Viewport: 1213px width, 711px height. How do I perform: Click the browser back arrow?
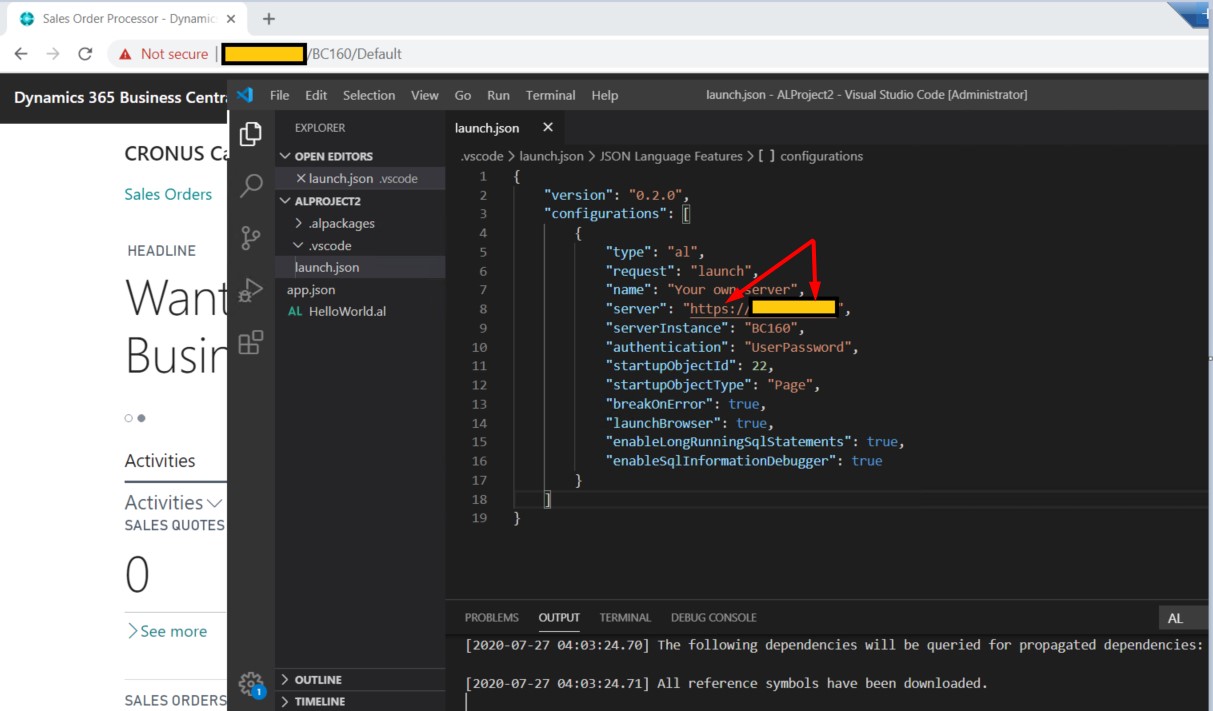22,53
